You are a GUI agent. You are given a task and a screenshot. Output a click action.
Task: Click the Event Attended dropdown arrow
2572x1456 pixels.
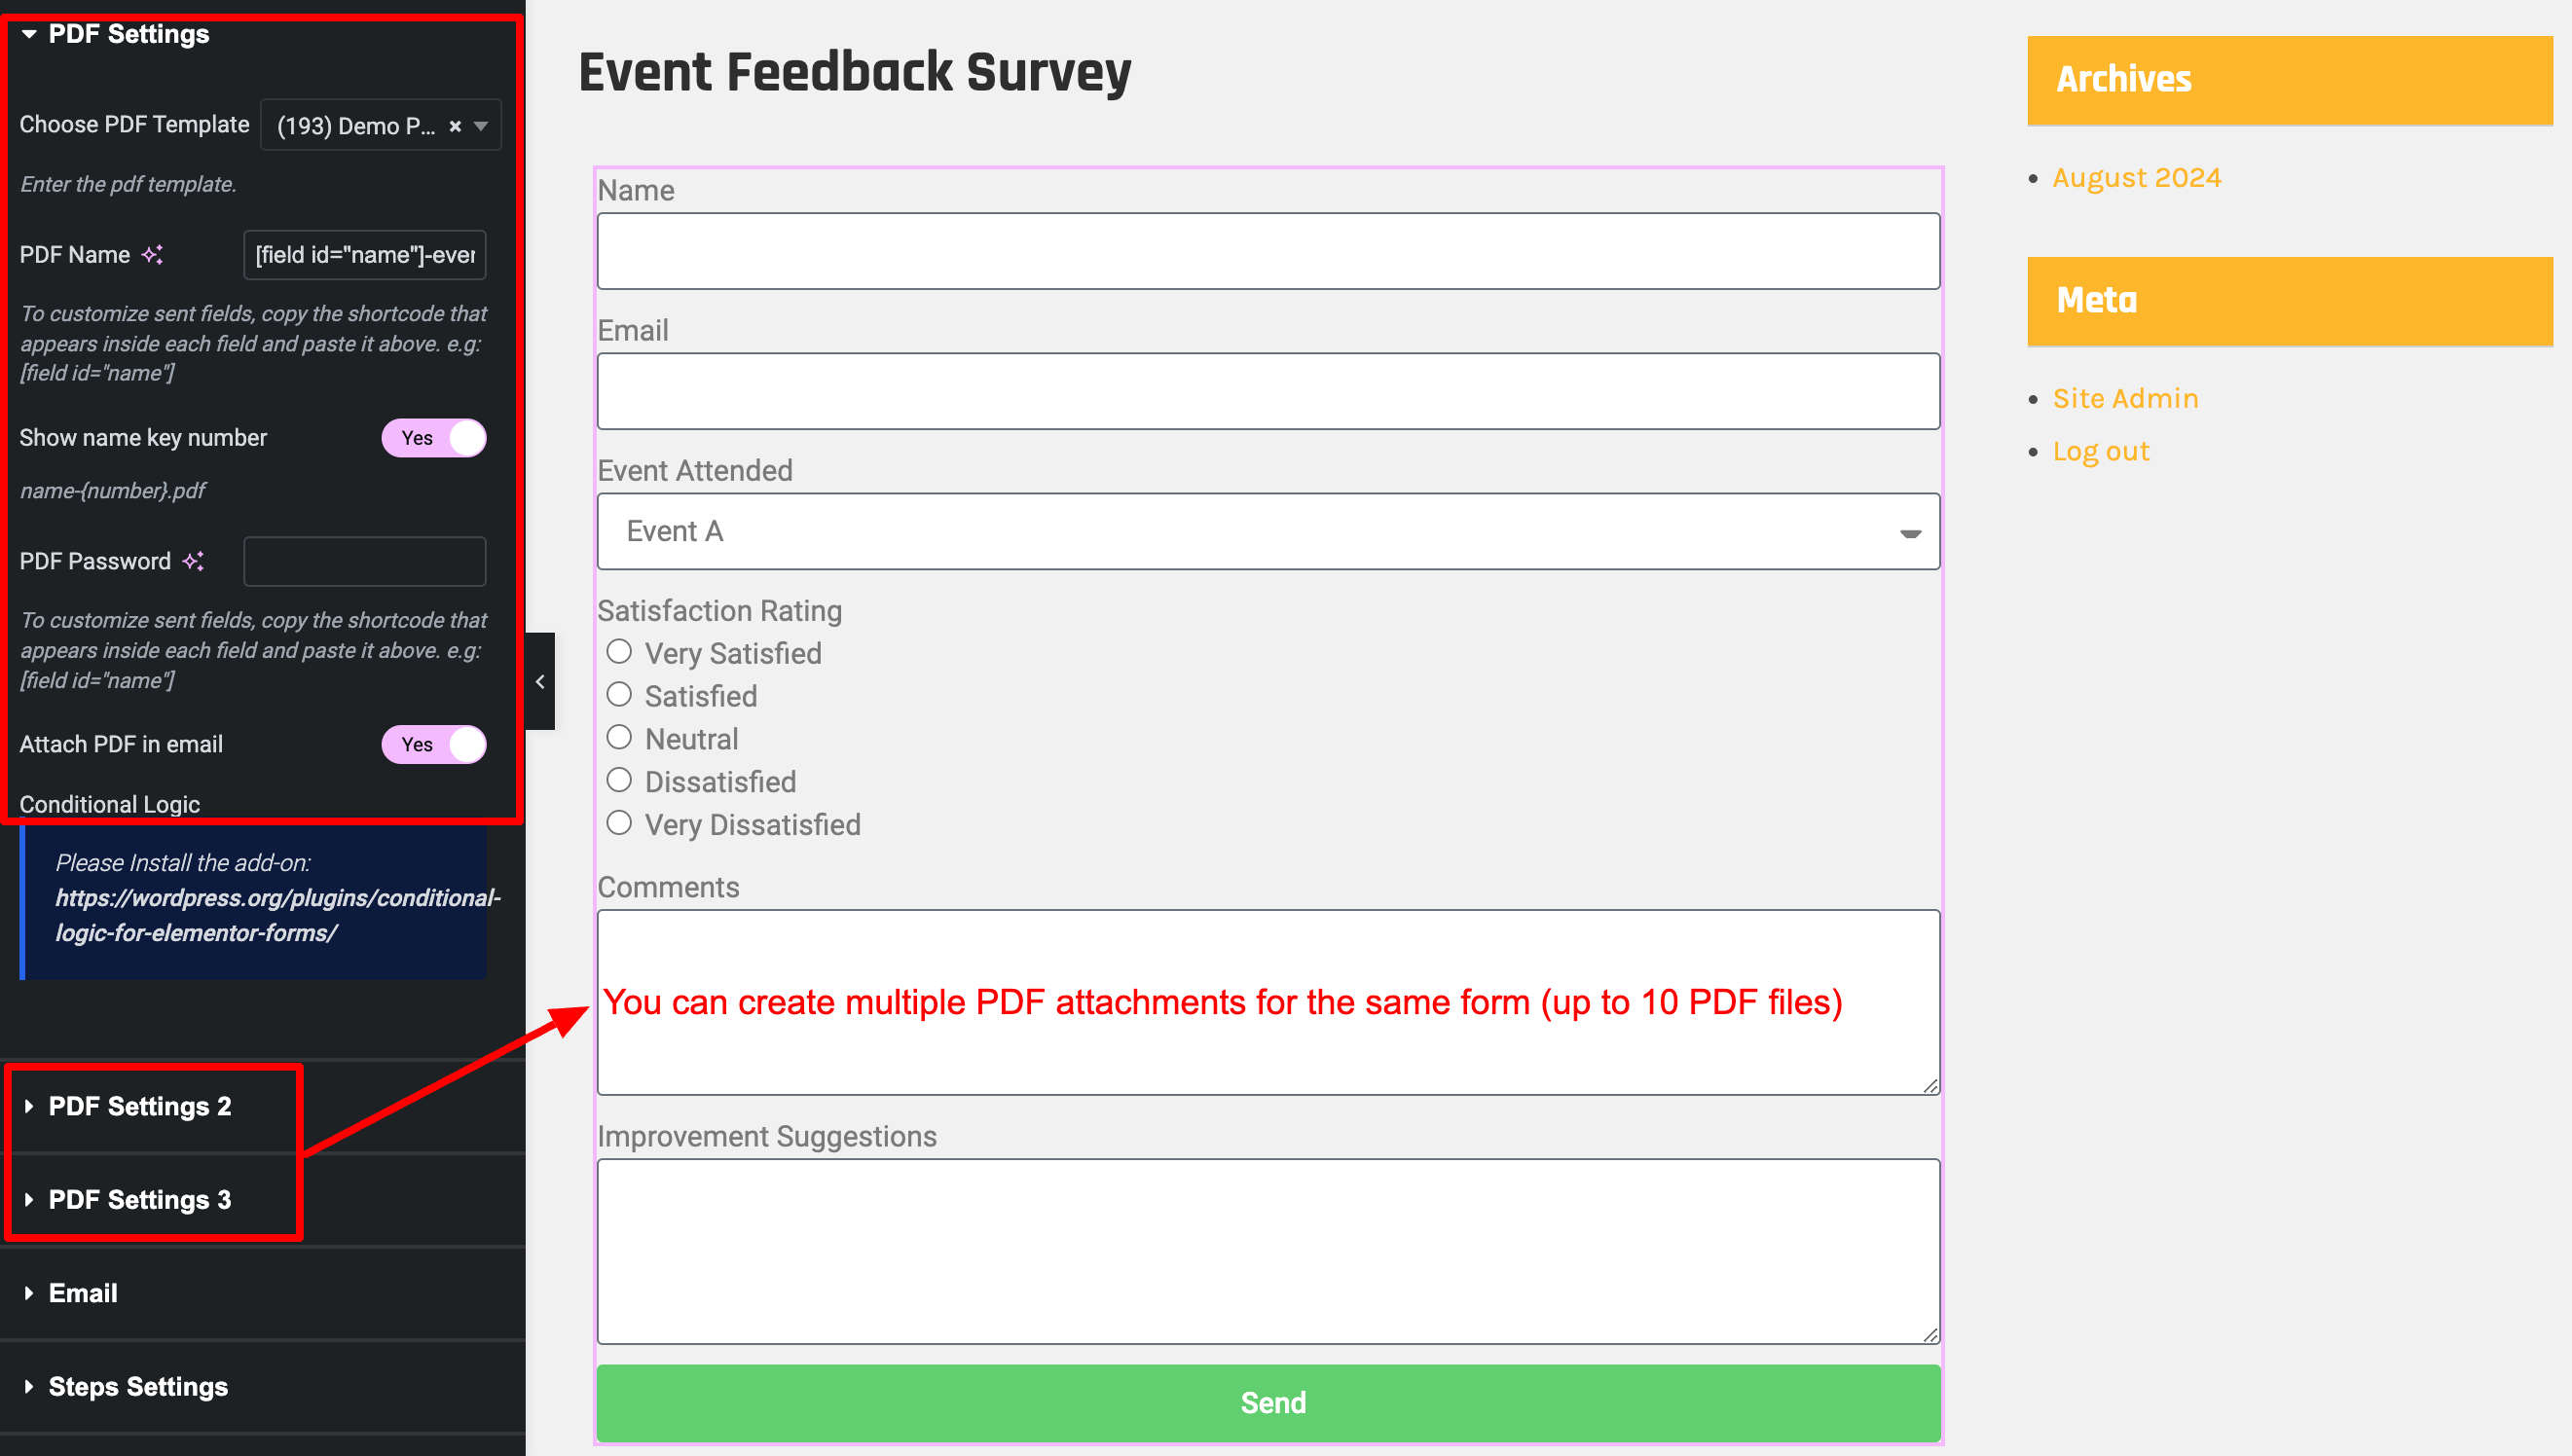tap(1910, 533)
